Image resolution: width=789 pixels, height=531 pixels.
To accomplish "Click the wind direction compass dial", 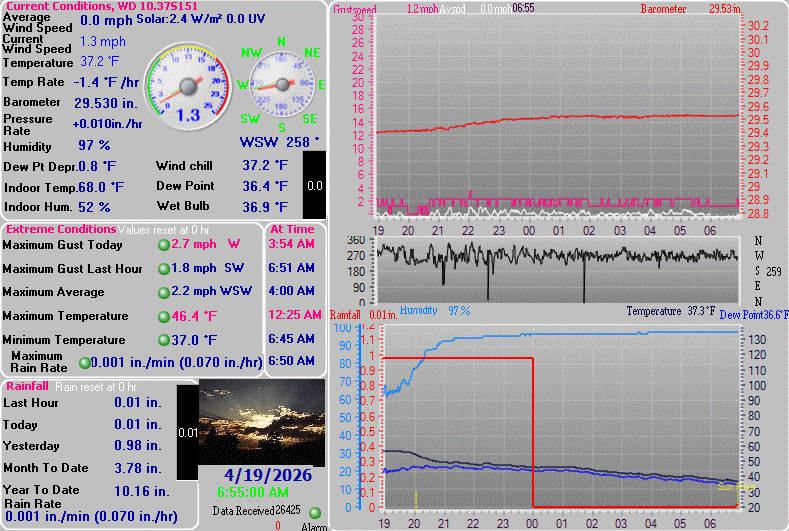I will [x=281, y=85].
